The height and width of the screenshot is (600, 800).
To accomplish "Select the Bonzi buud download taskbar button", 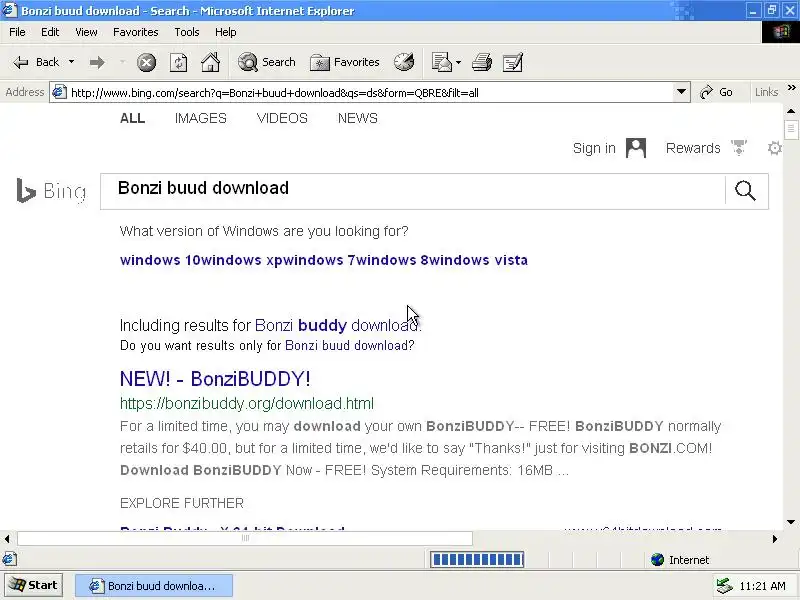I will click(x=154, y=586).
